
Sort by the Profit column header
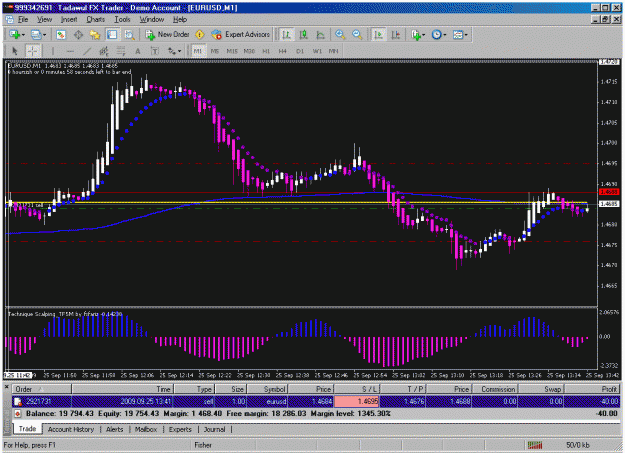coord(592,389)
